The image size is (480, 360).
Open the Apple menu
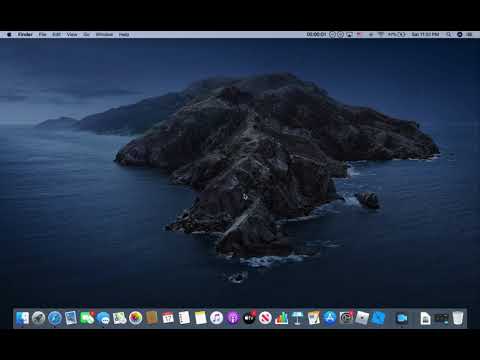coord(9,34)
